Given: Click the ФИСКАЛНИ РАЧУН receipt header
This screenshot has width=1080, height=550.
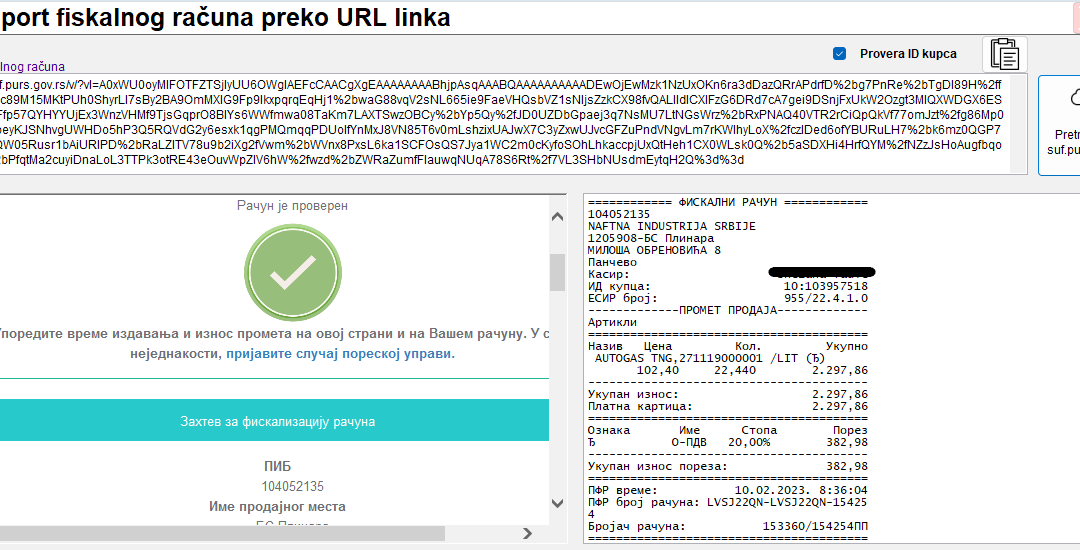Looking at the screenshot, I should click(728, 201).
